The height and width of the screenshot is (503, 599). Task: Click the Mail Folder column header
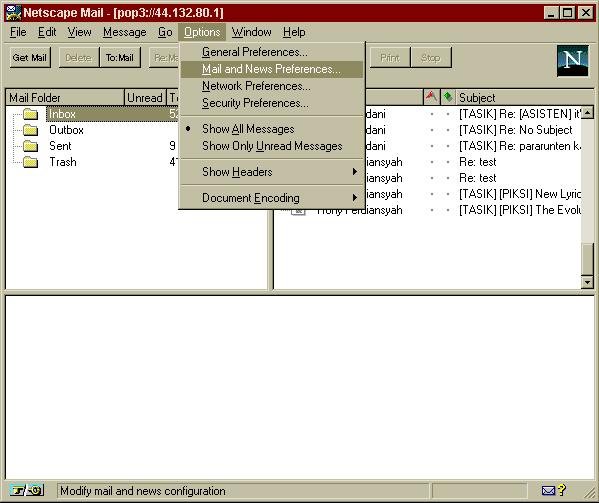[65, 97]
